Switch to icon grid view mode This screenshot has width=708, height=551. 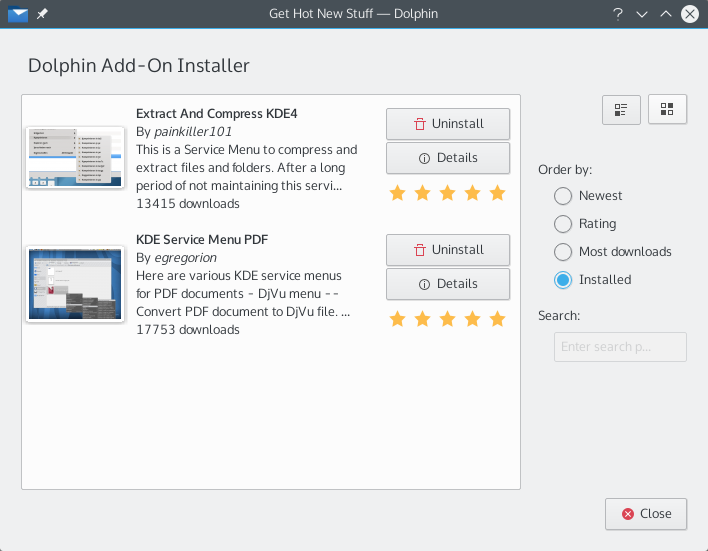point(667,109)
